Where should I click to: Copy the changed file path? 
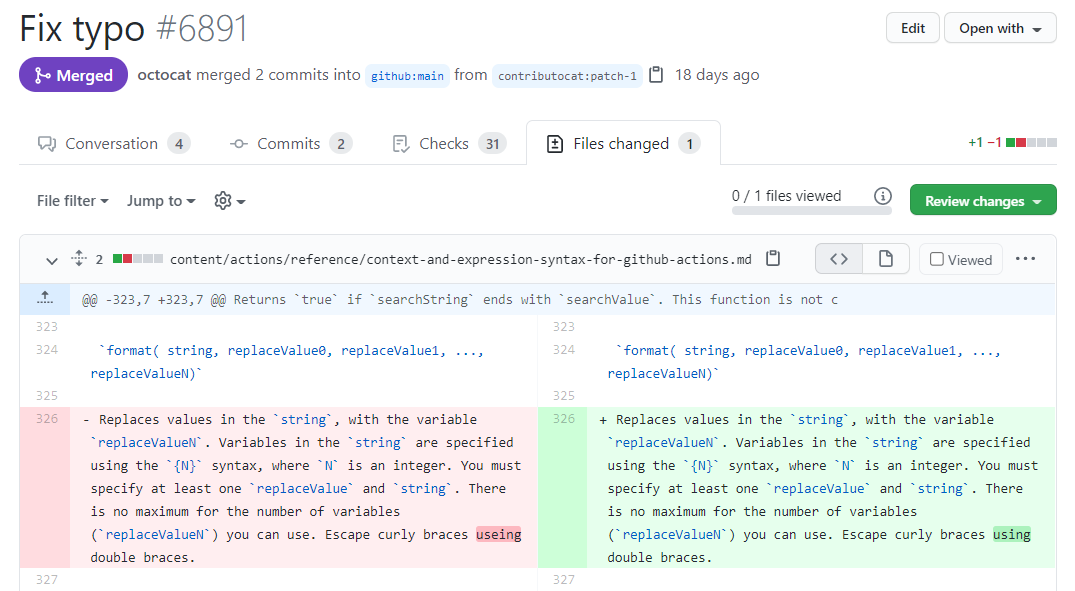772,258
